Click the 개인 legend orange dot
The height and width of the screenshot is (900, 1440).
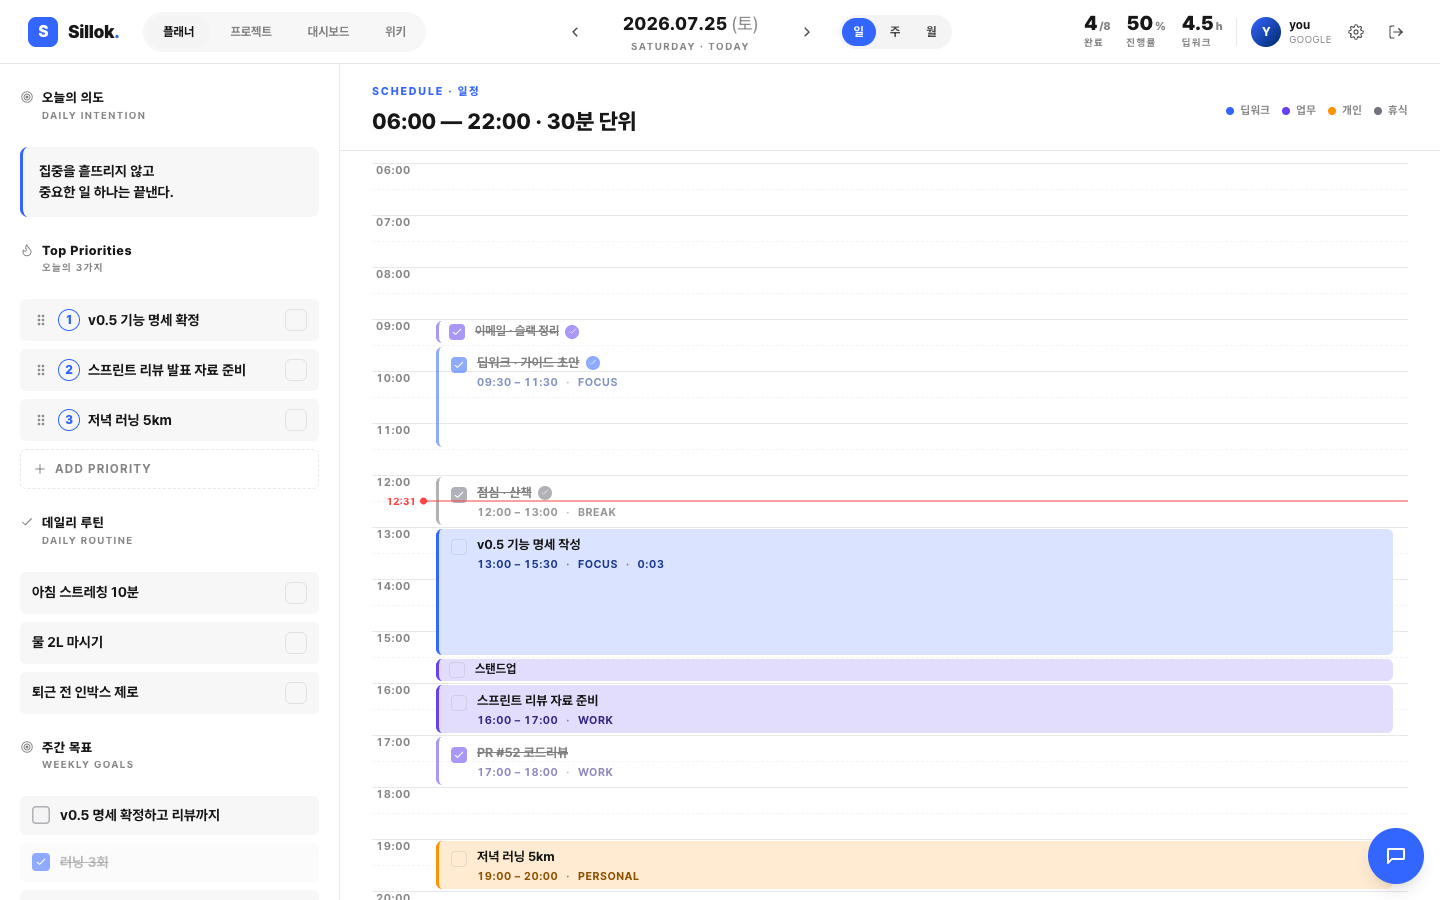pyautogui.click(x=1332, y=111)
